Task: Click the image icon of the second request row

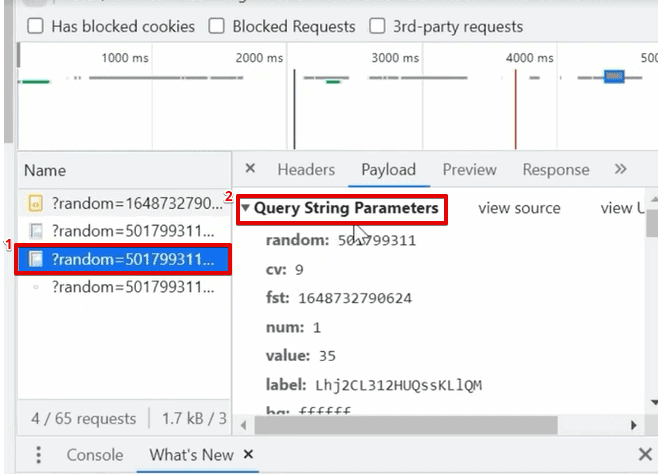Action: point(36,231)
